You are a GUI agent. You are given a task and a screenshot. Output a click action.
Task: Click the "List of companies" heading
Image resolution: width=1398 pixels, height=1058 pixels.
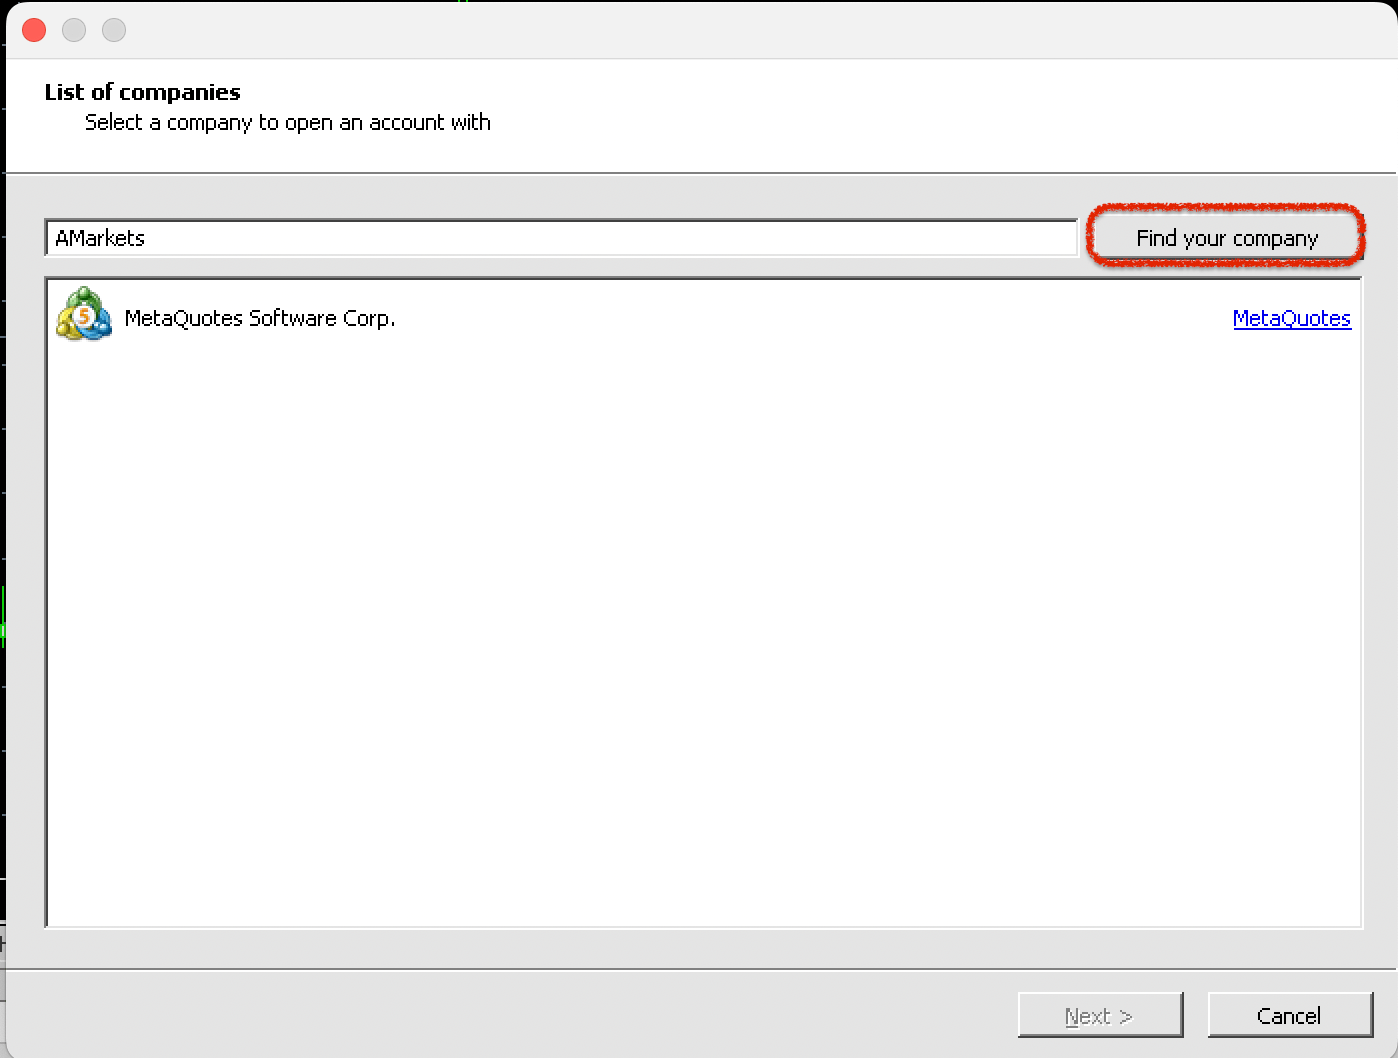[x=142, y=92]
